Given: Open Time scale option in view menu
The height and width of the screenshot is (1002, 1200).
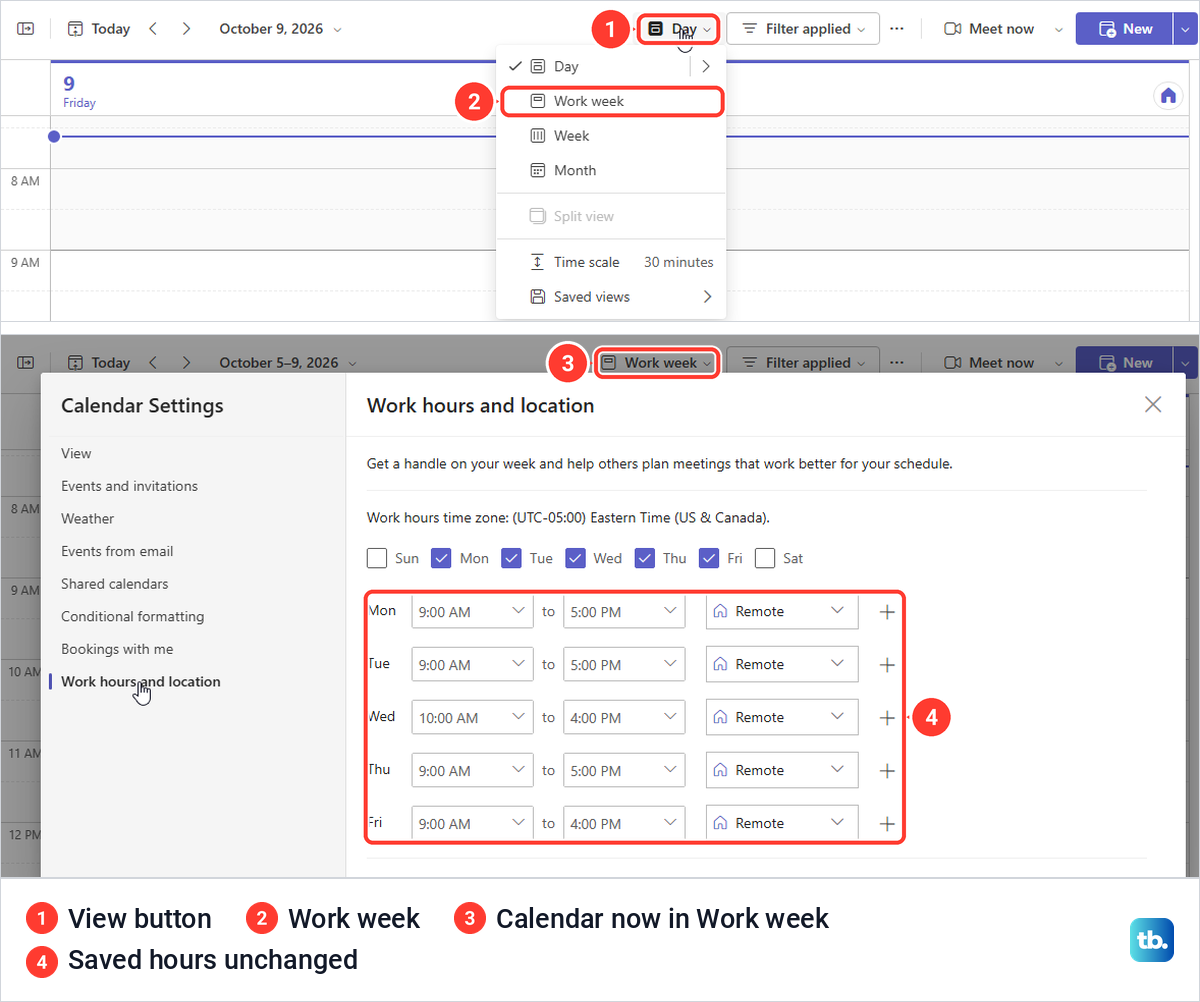Looking at the screenshot, I should [611, 262].
